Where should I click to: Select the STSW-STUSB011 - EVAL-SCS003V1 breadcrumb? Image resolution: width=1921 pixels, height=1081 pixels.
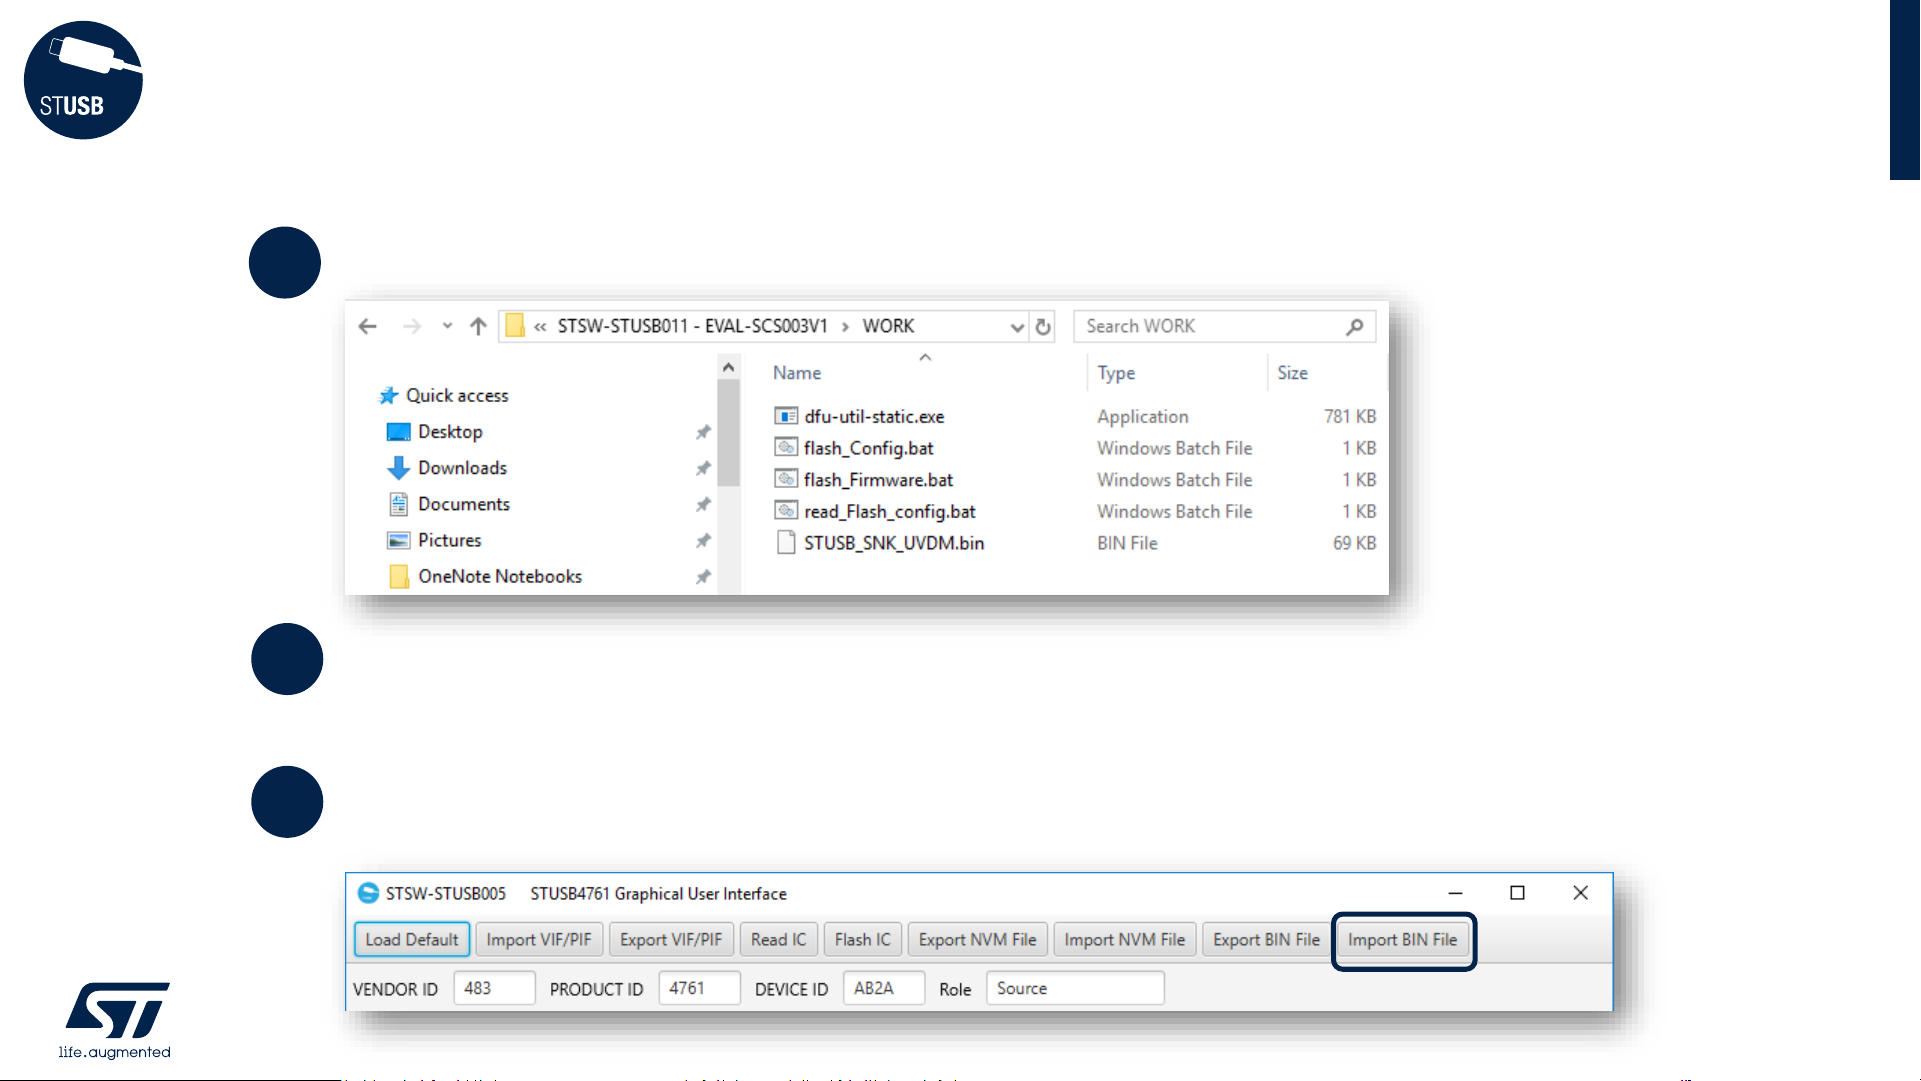[x=692, y=326]
